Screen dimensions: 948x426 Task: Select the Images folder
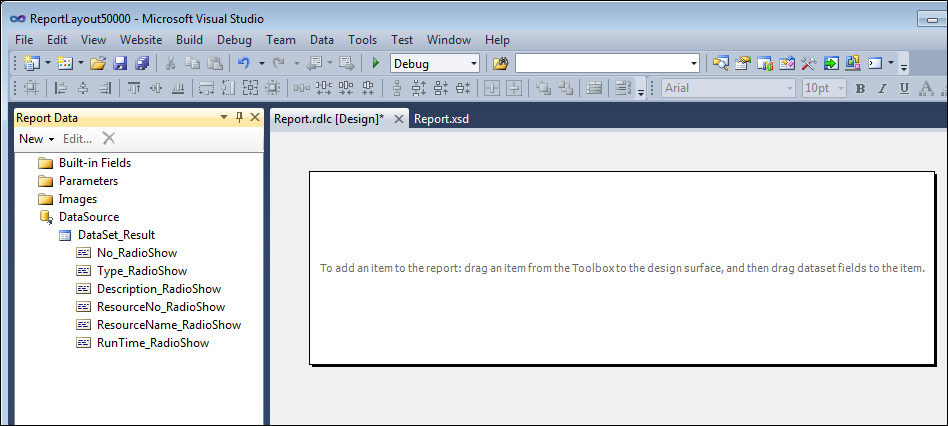[67, 199]
